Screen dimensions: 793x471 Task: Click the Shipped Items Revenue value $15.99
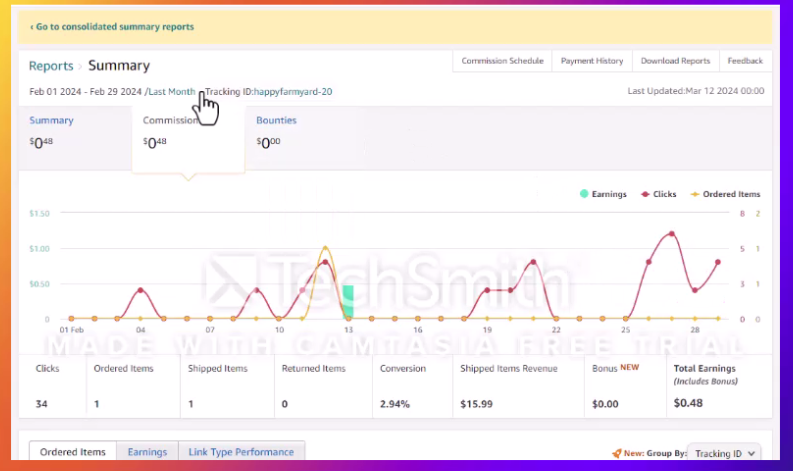coord(476,404)
